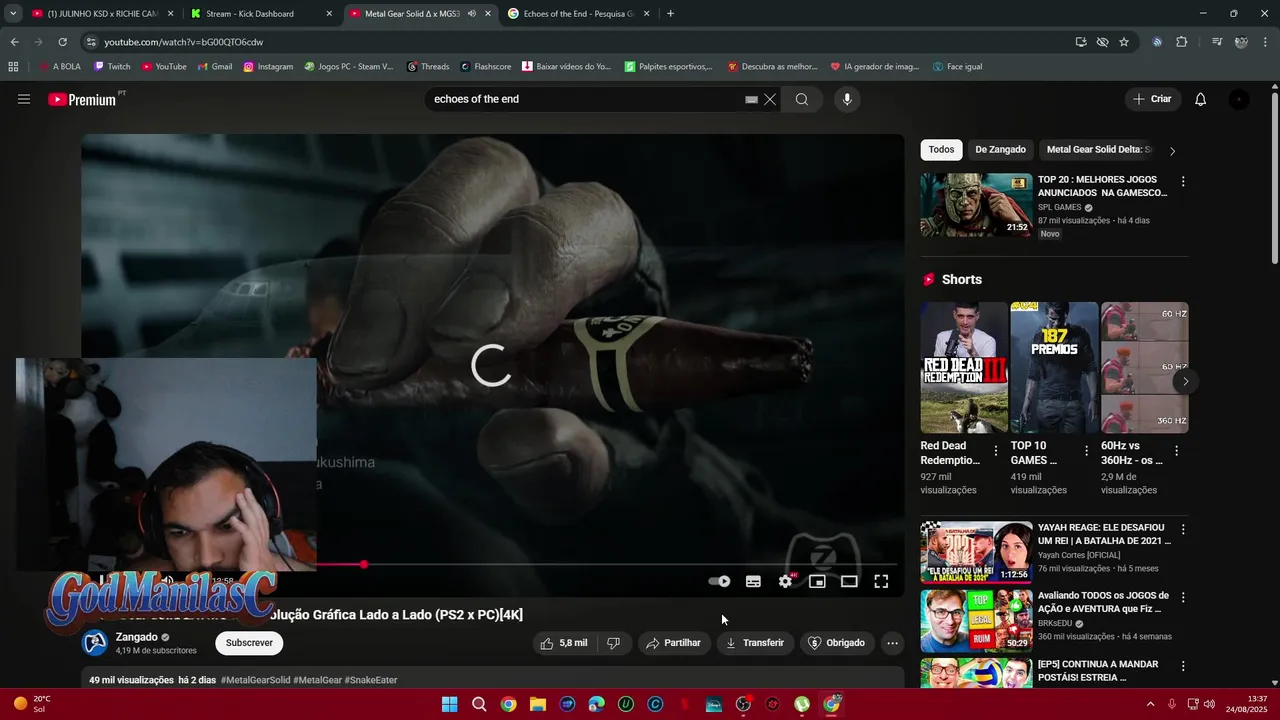Image resolution: width=1280 pixels, height=720 pixels.
Task: Go back to previous page
Action: [14, 42]
